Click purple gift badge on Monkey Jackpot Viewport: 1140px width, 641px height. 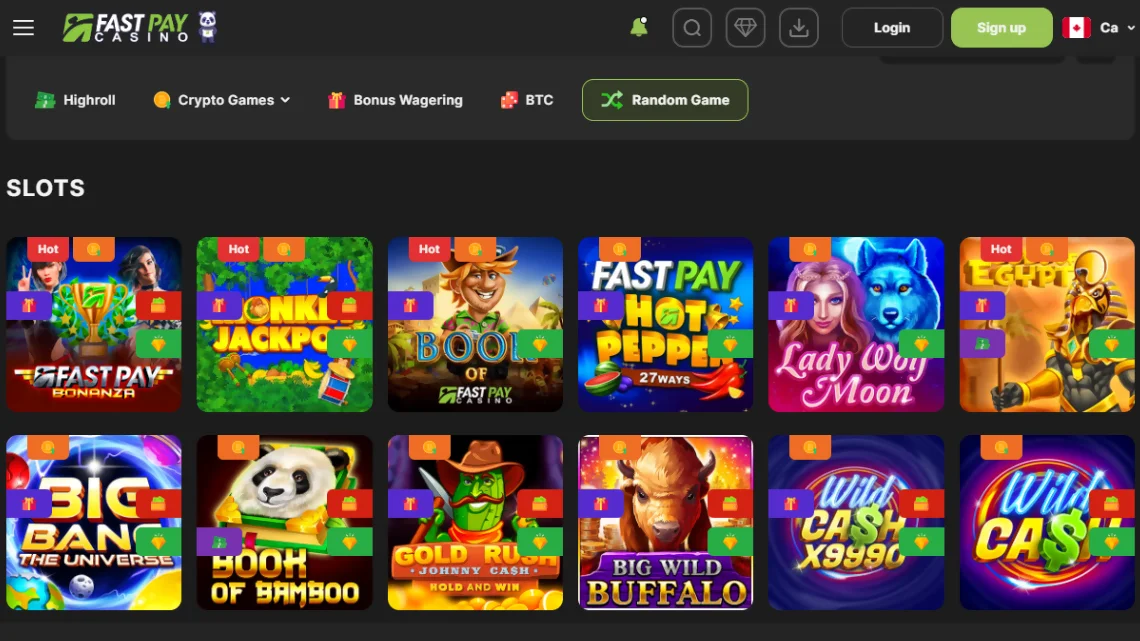point(219,305)
